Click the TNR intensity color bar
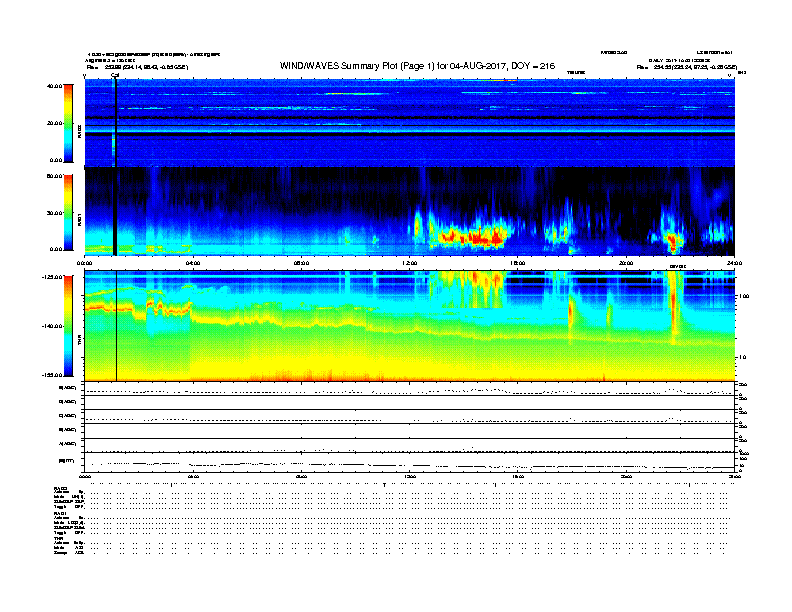792x612 pixels. (68, 326)
